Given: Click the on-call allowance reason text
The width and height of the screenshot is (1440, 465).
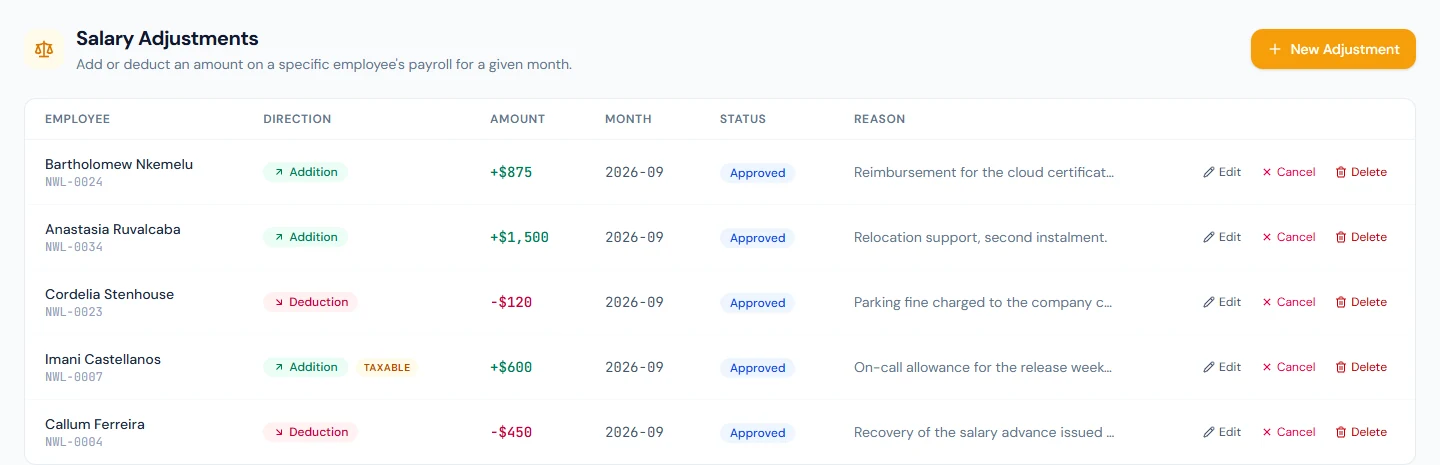Looking at the screenshot, I should point(984,367).
